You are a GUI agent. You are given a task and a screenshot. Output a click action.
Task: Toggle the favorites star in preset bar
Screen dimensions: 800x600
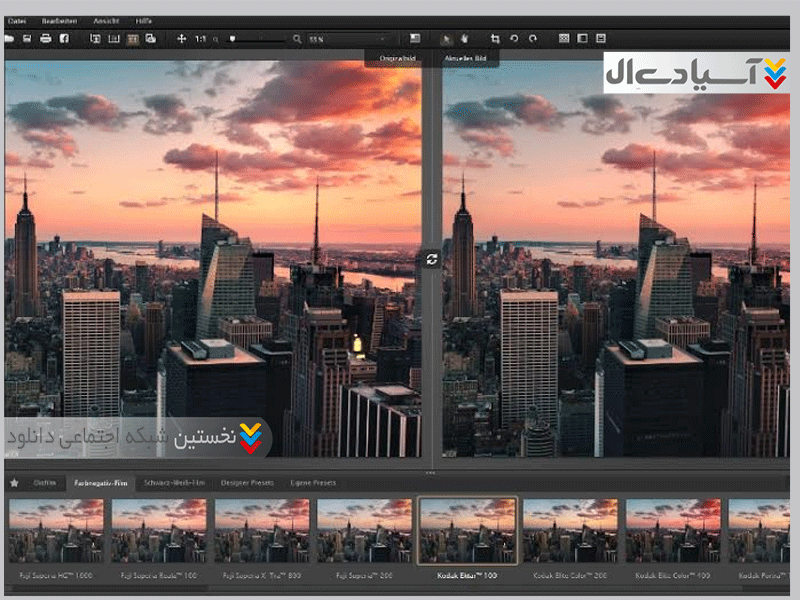click(14, 483)
